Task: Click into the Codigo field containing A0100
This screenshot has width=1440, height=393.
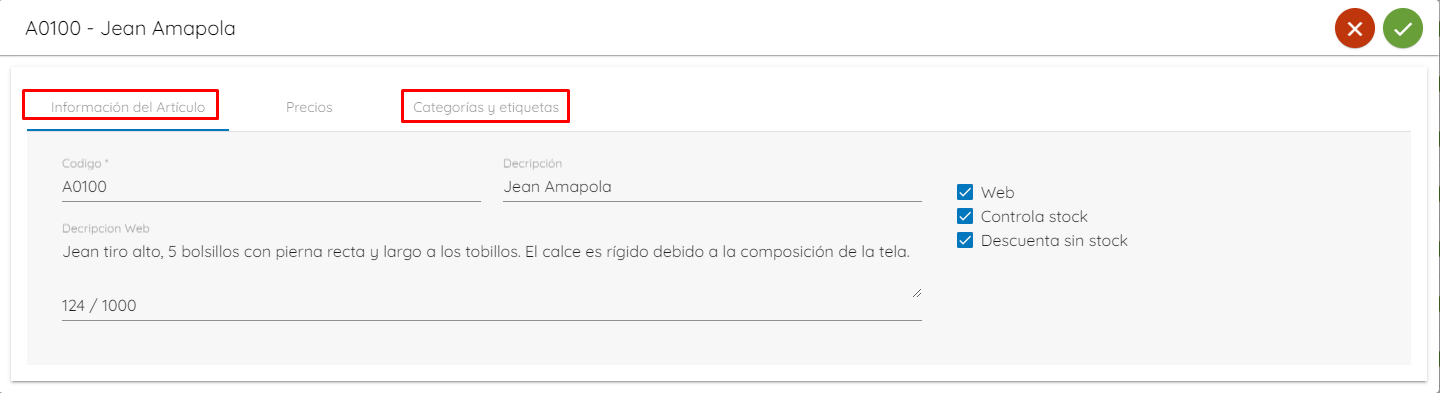Action: coord(271,187)
